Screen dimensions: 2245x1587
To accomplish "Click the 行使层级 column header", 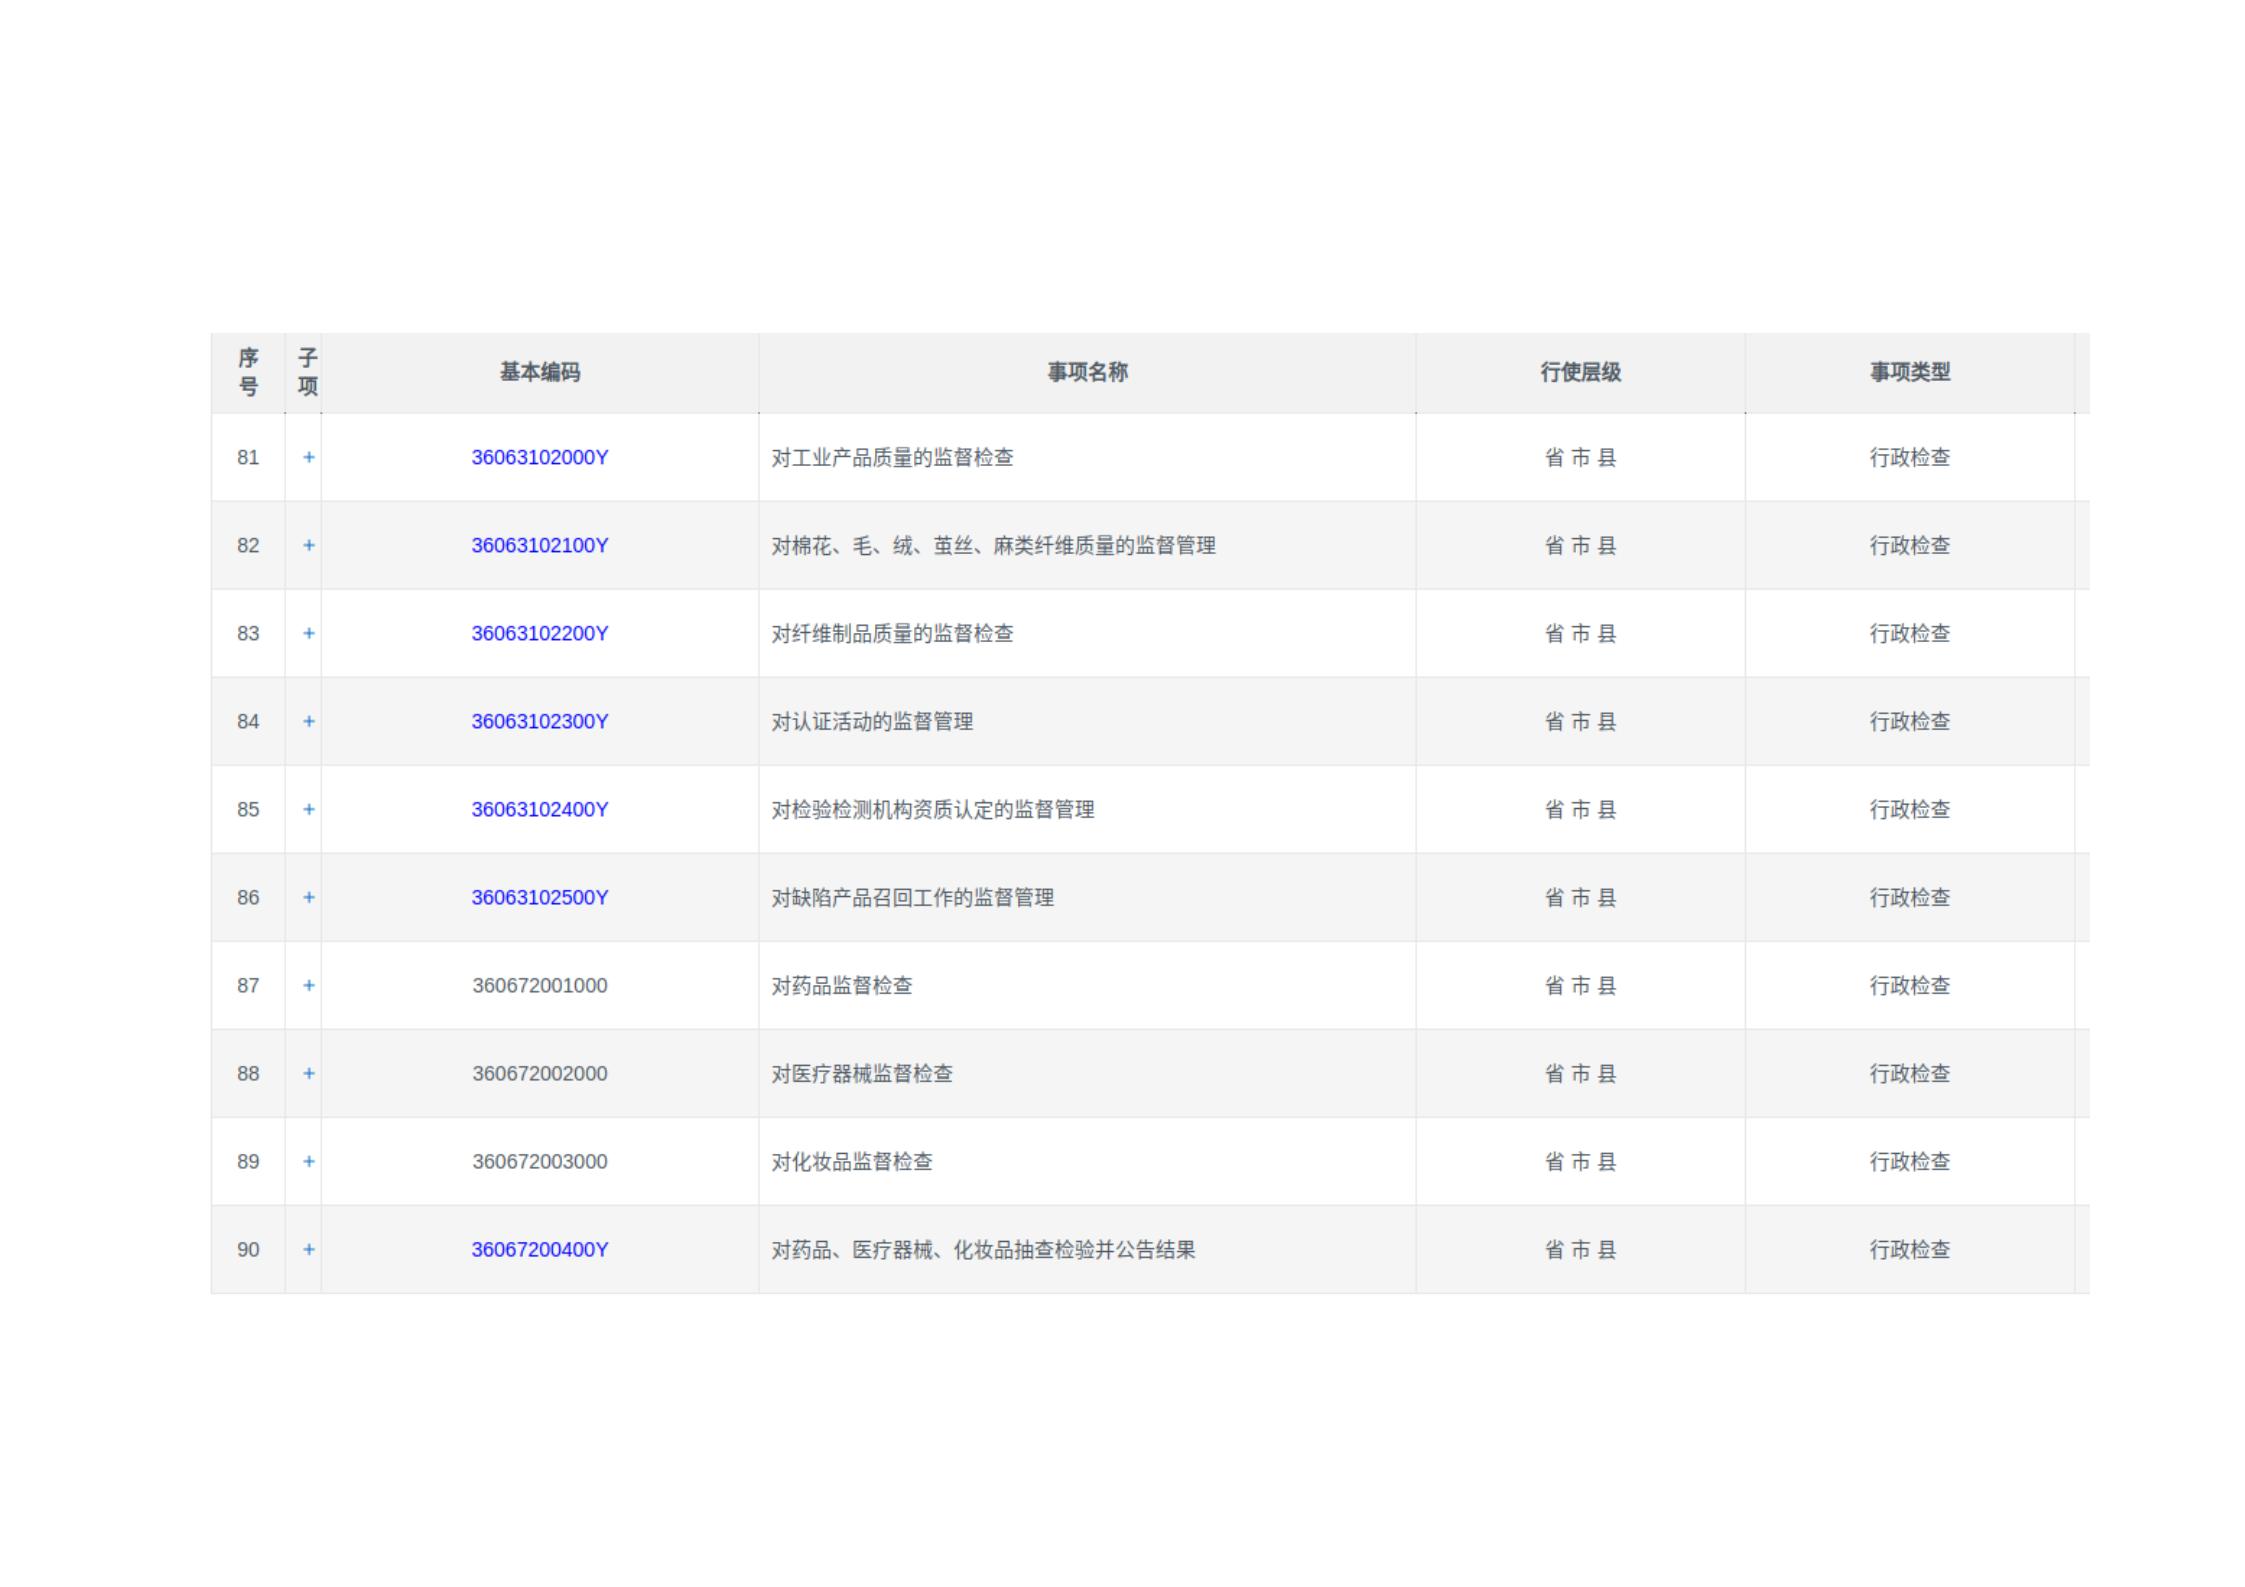I will [1580, 372].
